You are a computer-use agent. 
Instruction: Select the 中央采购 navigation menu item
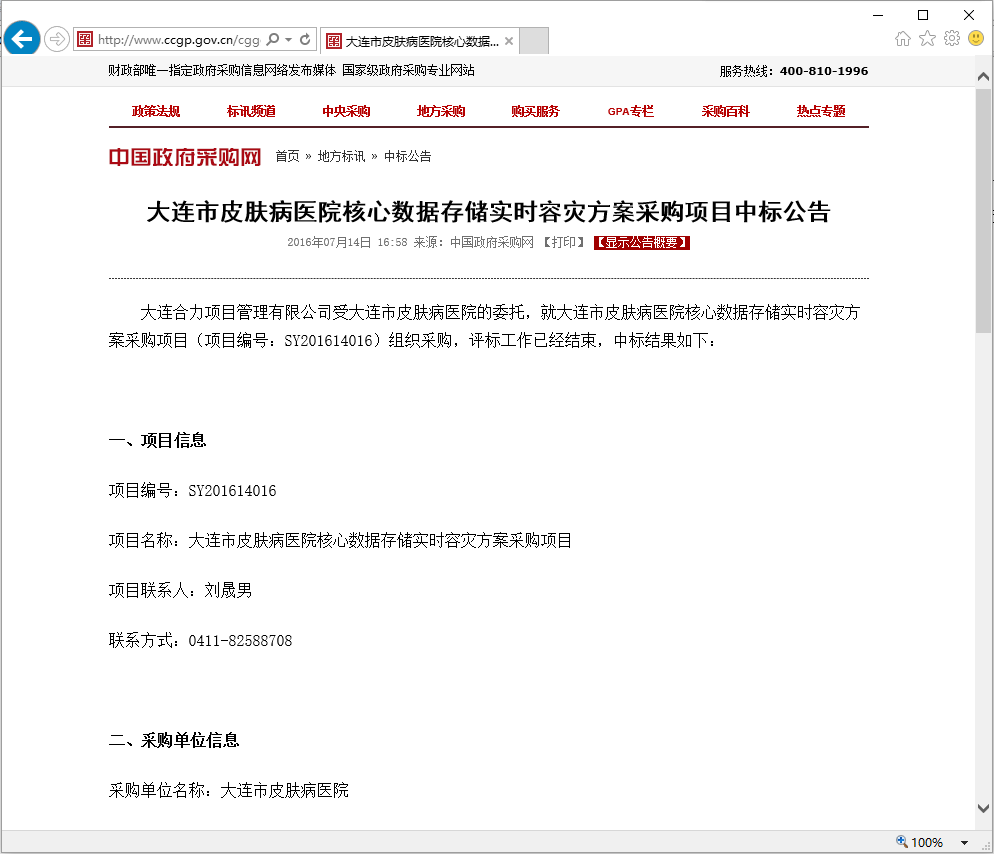[x=346, y=111]
